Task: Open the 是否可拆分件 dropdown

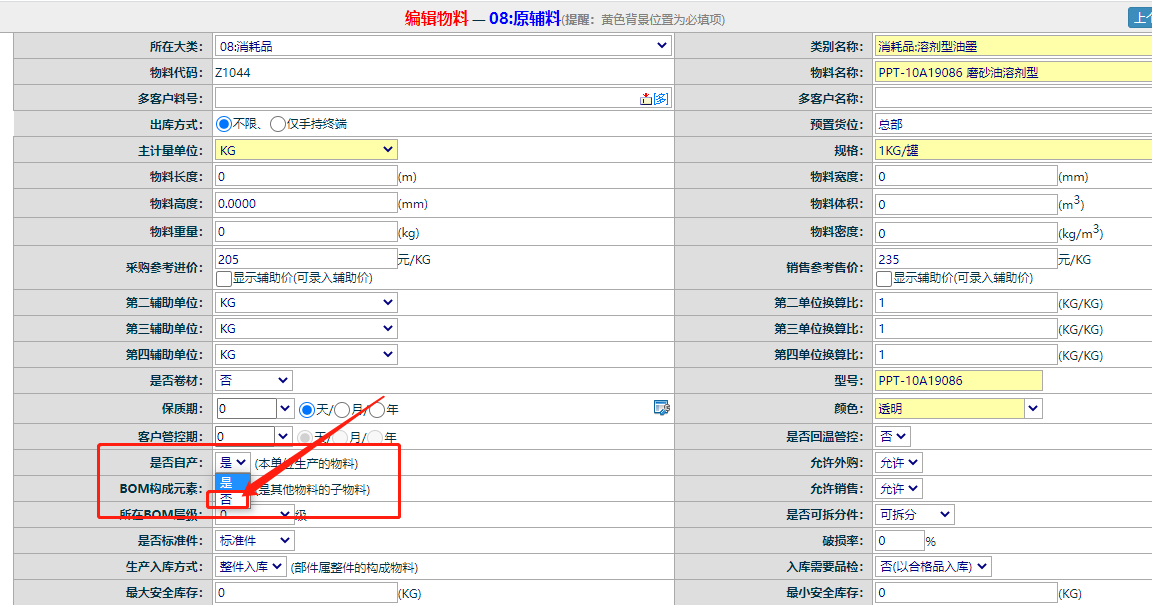Action: coord(914,514)
